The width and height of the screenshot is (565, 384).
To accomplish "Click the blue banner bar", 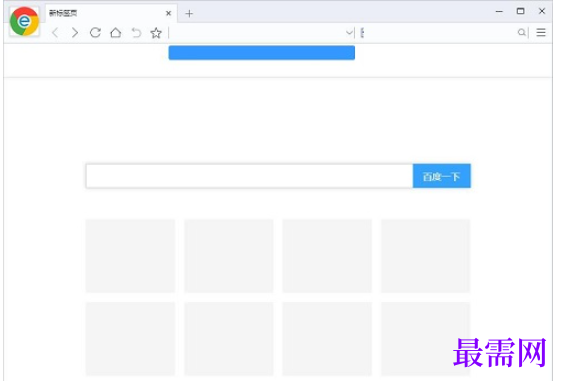I will [x=262, y=53].
